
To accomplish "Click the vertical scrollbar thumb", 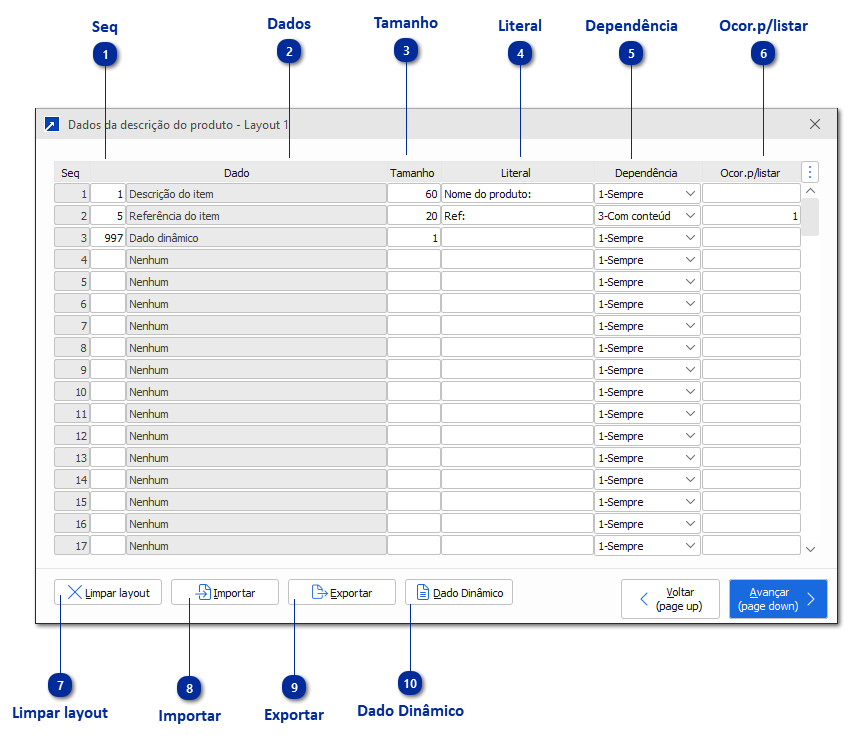I will coord(810,217).
